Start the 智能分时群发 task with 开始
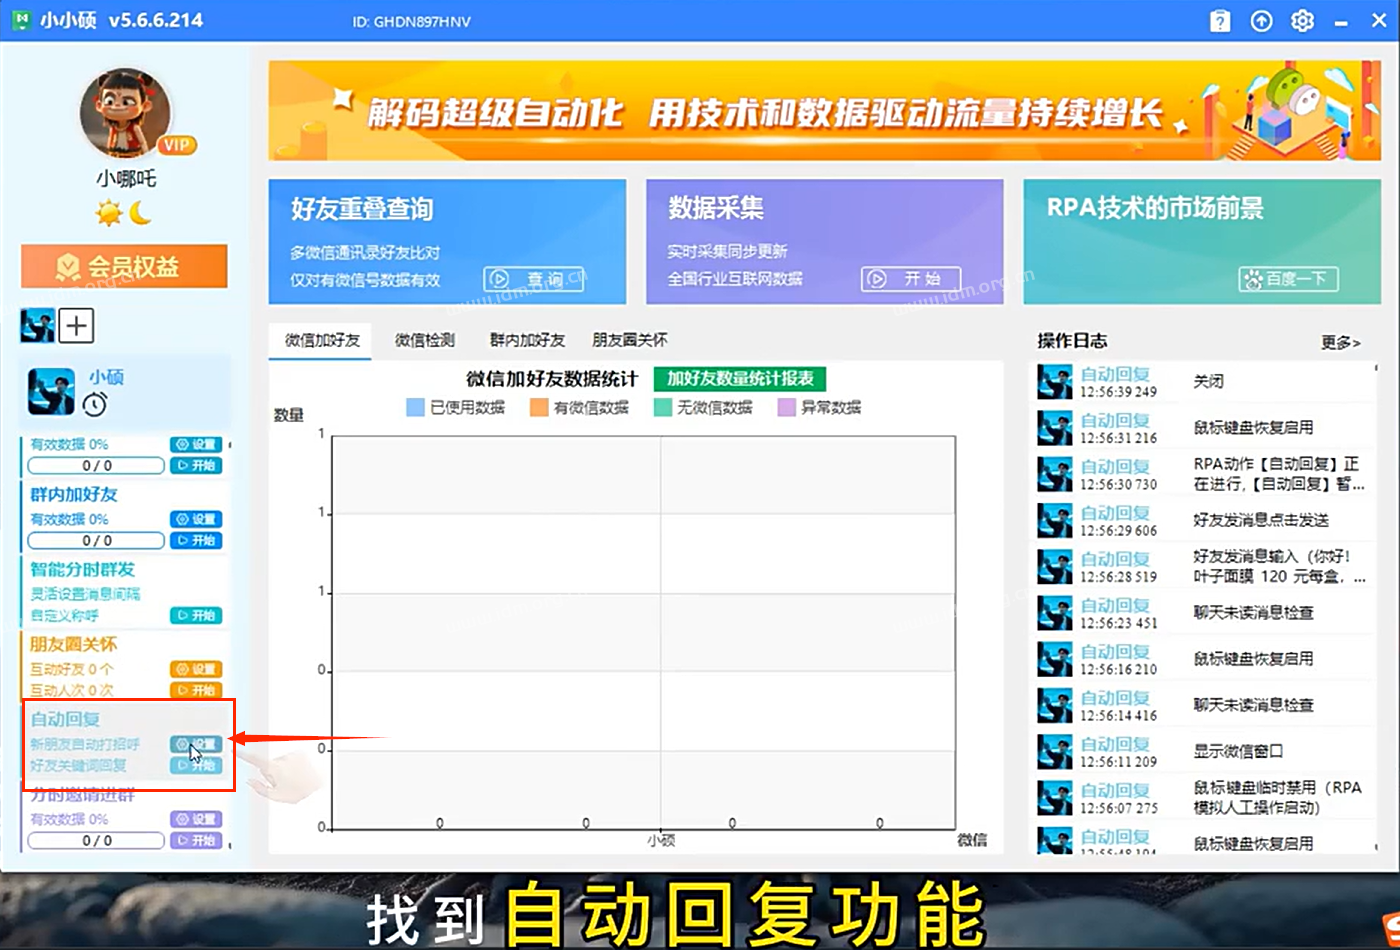1400x950 pixels. tap(196, 615)
